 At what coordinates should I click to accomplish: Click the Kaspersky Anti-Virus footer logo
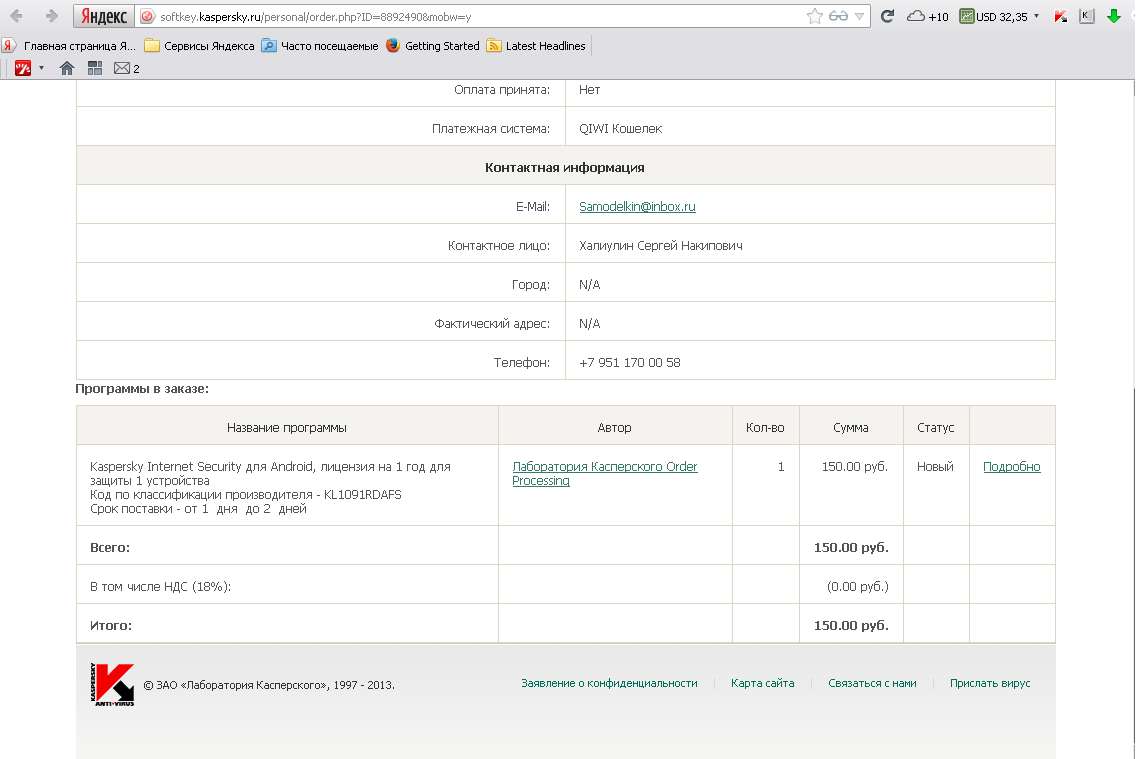click(112, 684)
